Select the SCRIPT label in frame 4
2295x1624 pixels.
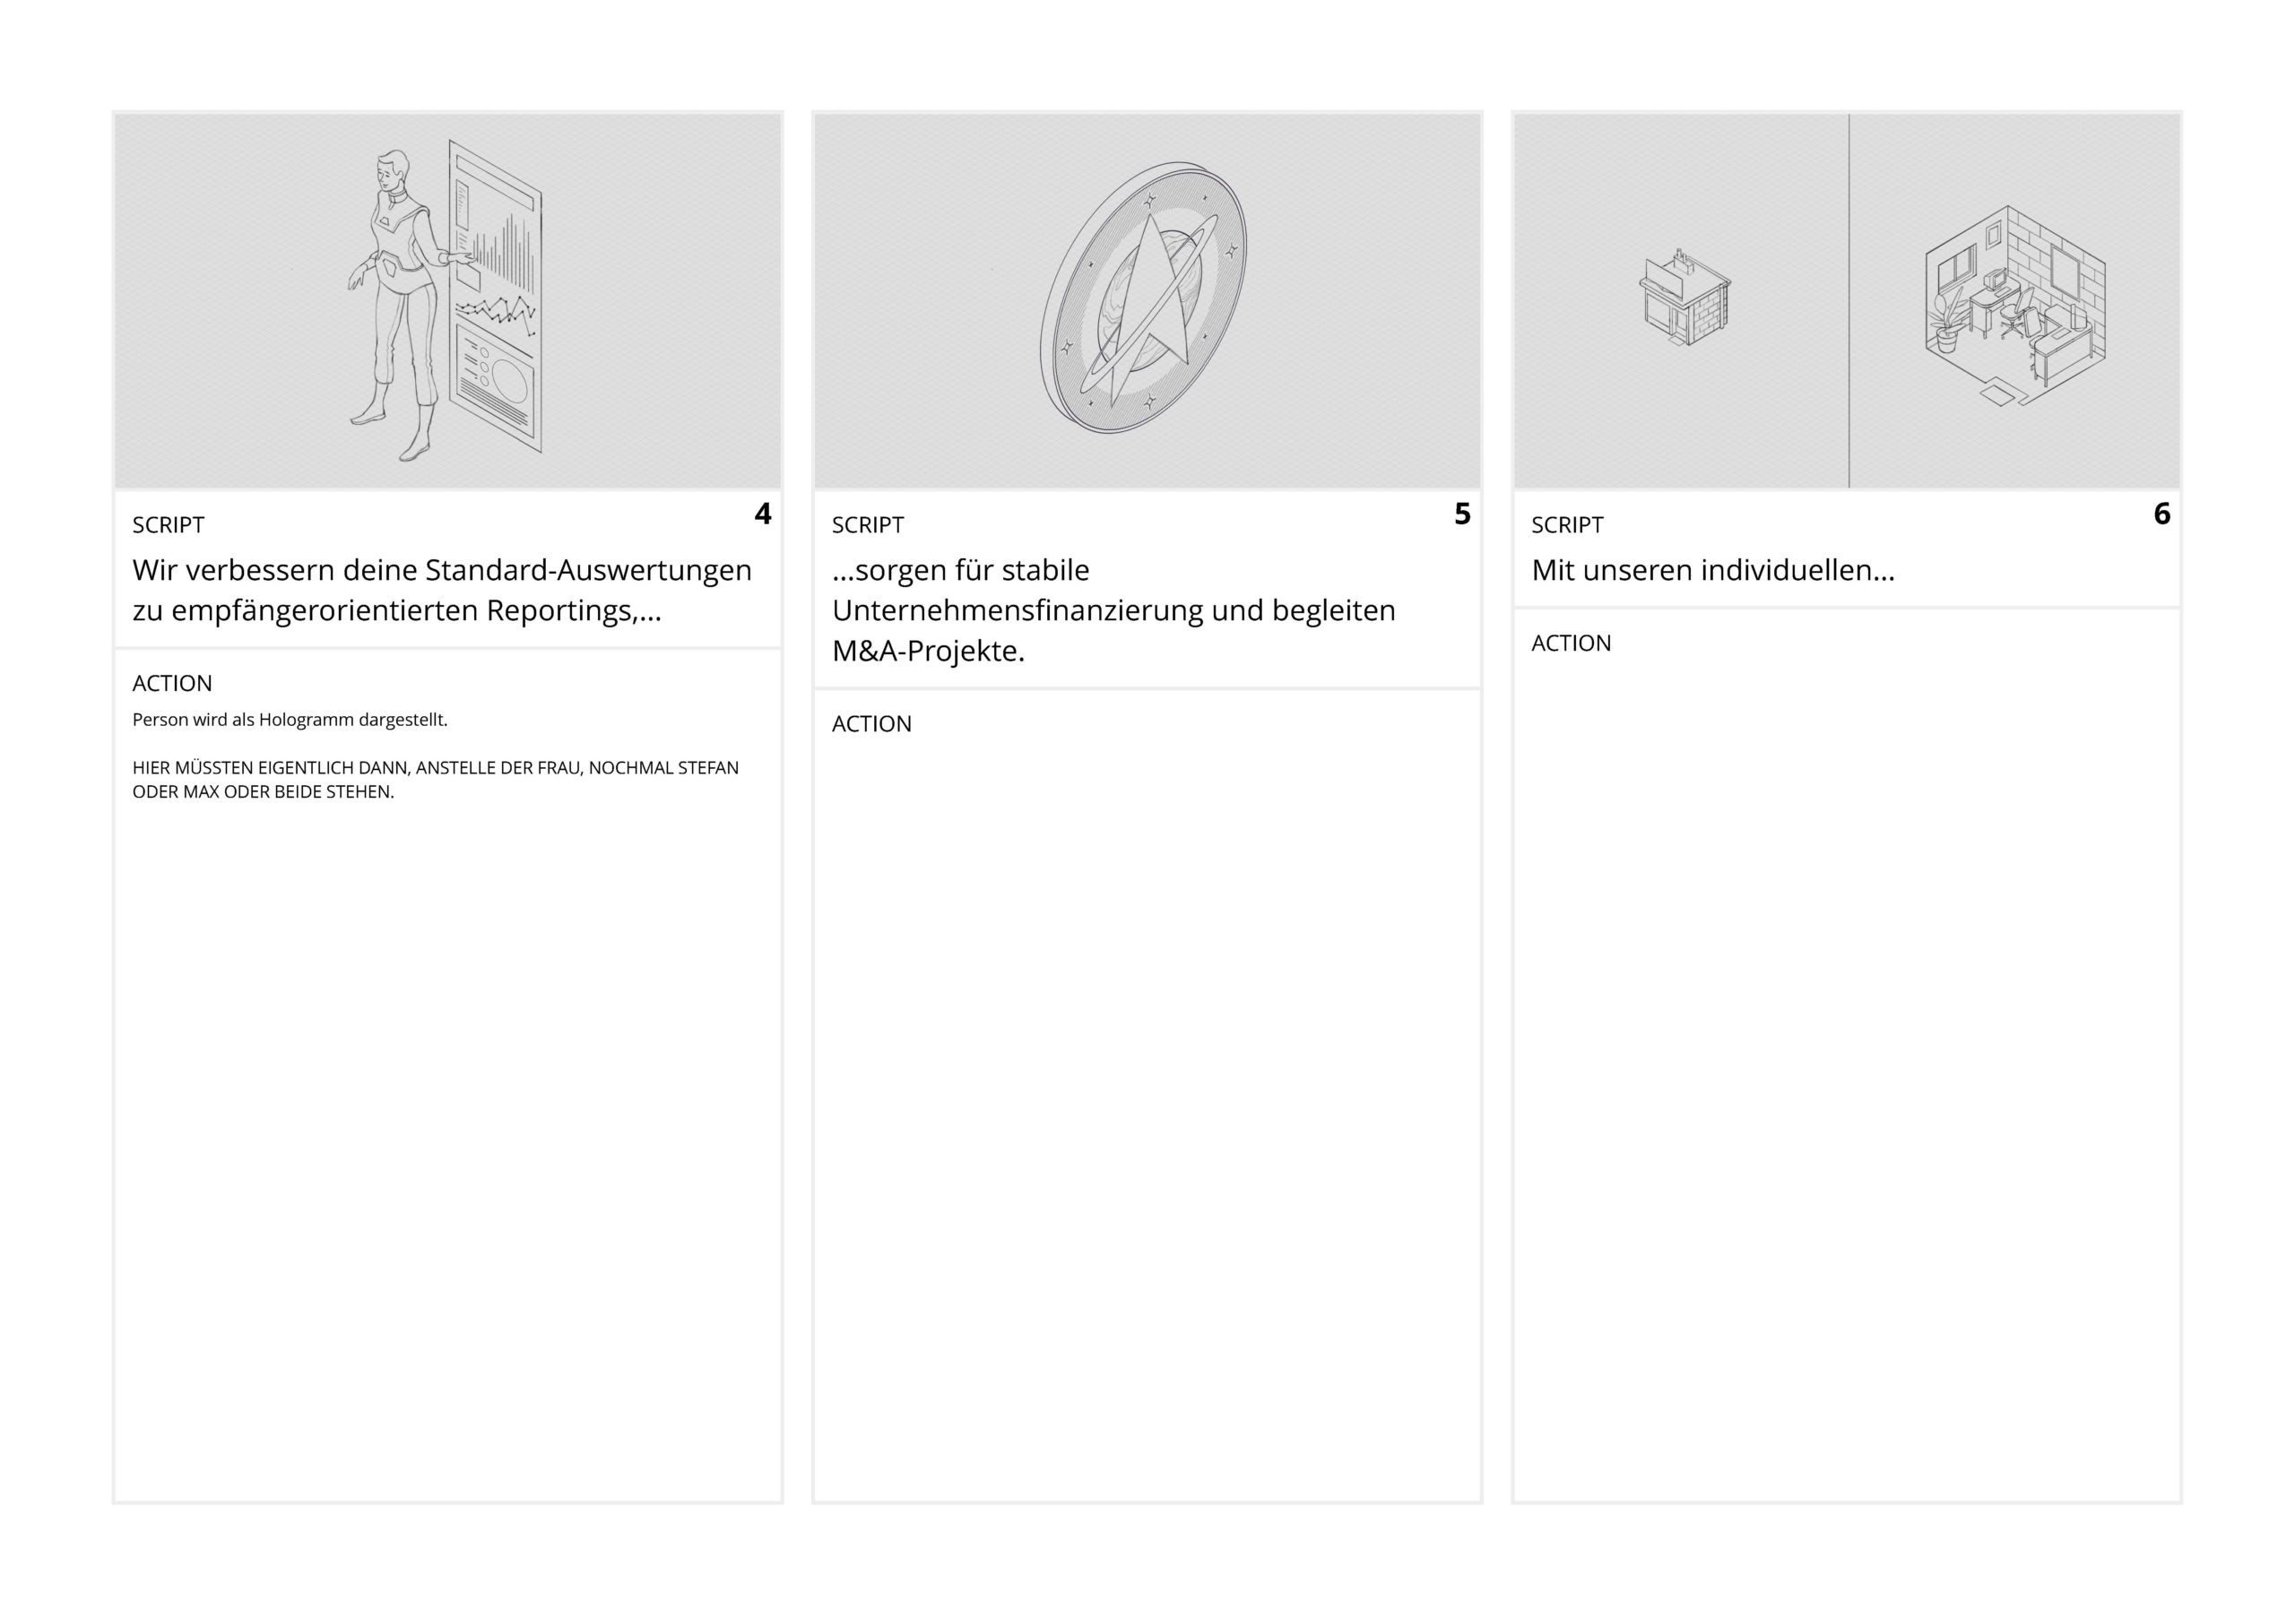[x=168, y=525]
